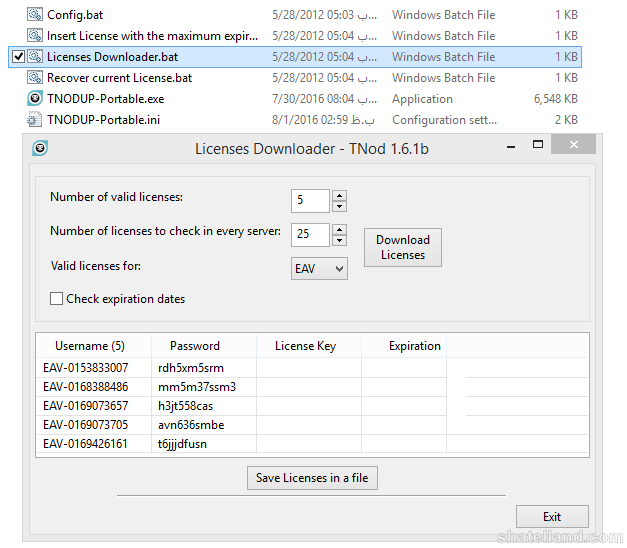Screen dimensions: 627x548
Task: Select the TNODUP-Portable.ini file name
Action: coord(104,120)
